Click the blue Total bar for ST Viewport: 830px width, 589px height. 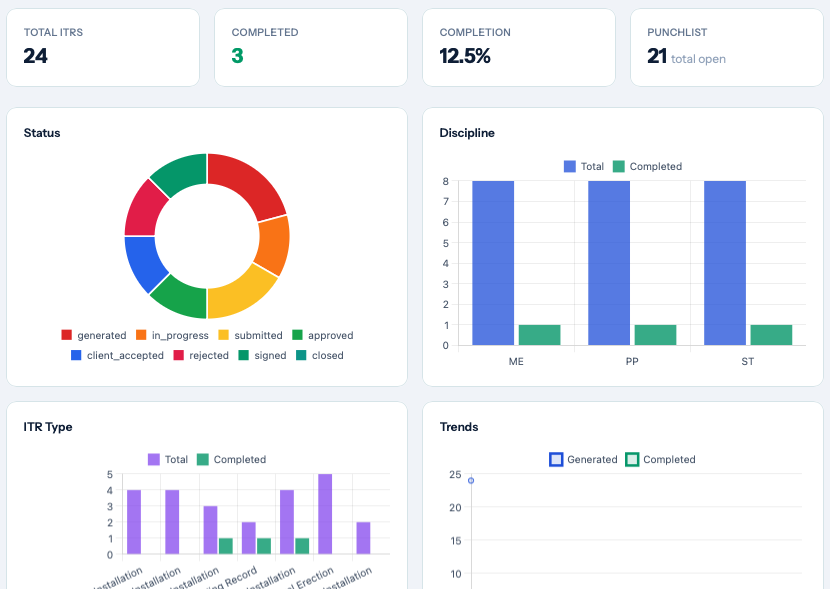(x=725, y=263)
